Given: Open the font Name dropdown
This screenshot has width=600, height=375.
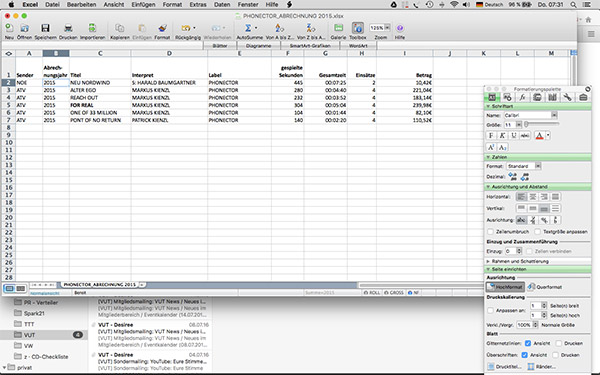Looking at the screenshot, I should 554,115.
